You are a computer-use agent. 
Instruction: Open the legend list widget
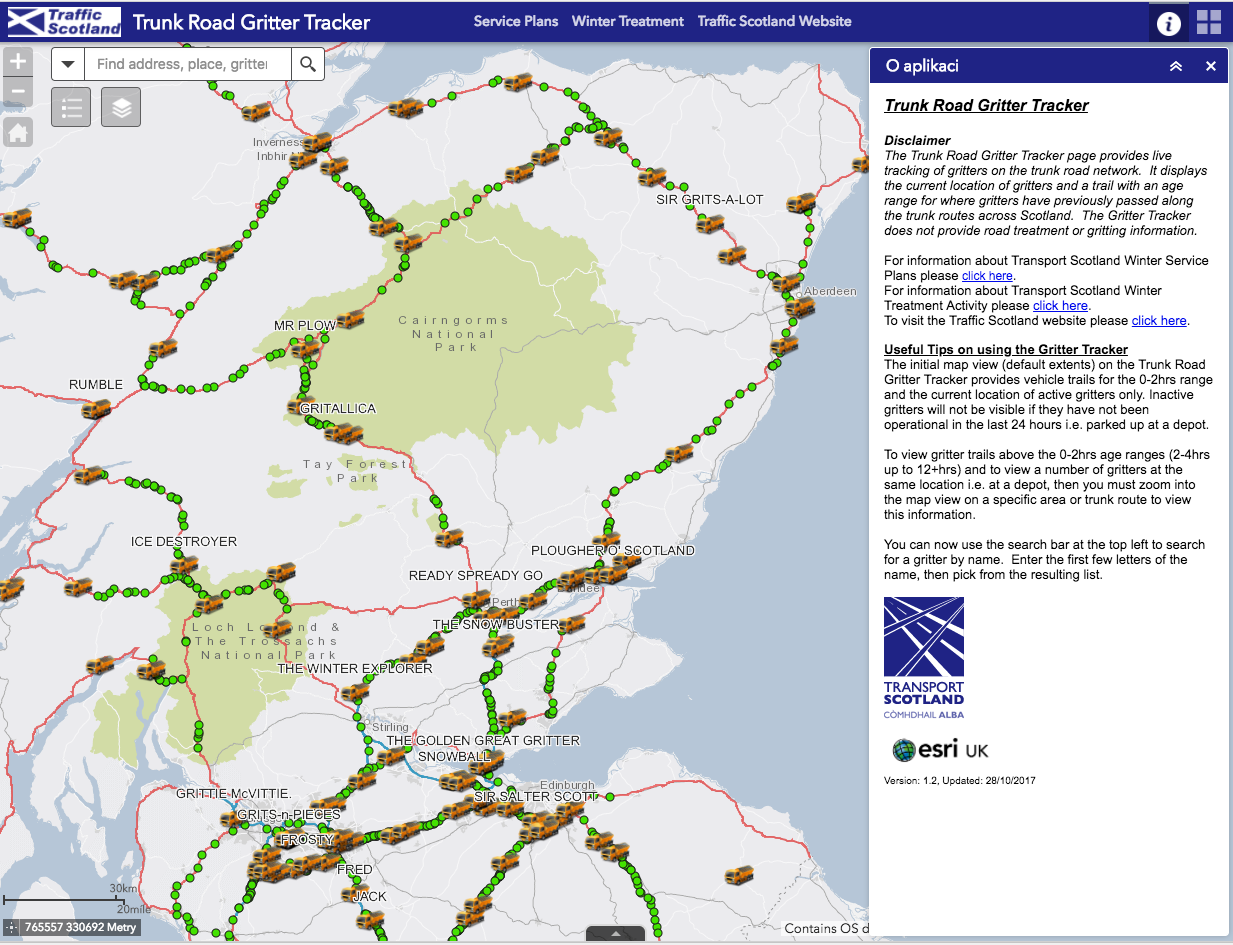pos(71,107)
